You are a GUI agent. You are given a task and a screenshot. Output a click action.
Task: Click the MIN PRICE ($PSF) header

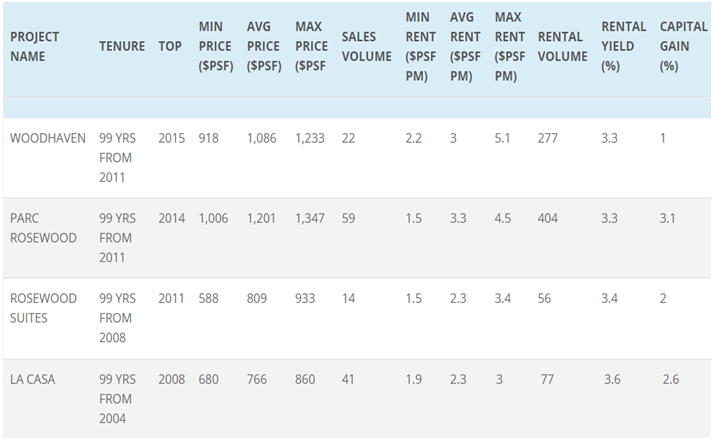click(216, 46)
